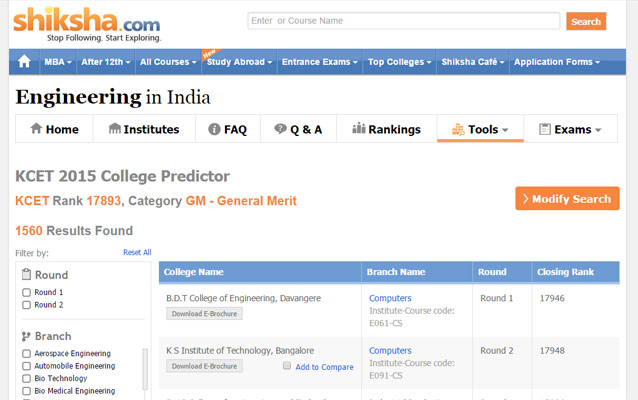Click the course name search field
This screenshot has width=638, height=400.
pos(403,21)
